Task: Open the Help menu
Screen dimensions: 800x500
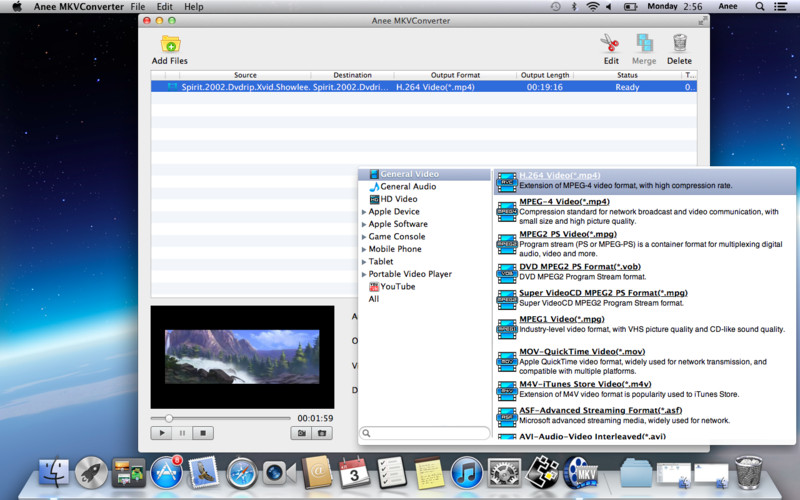Action: tap(193, 7)
